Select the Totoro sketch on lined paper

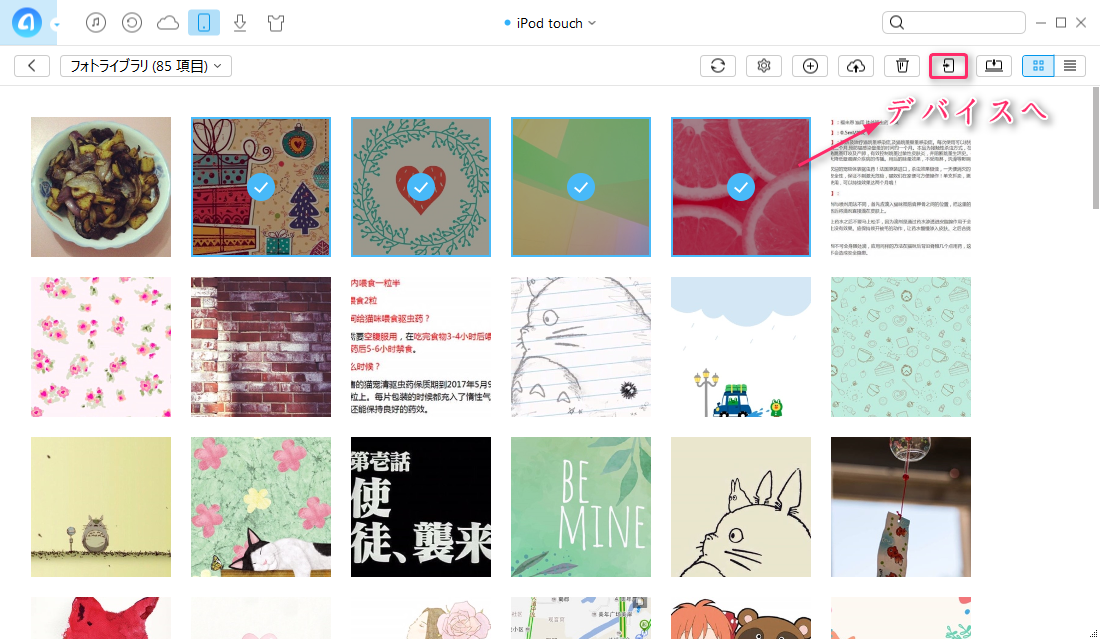tap(581, 347)
